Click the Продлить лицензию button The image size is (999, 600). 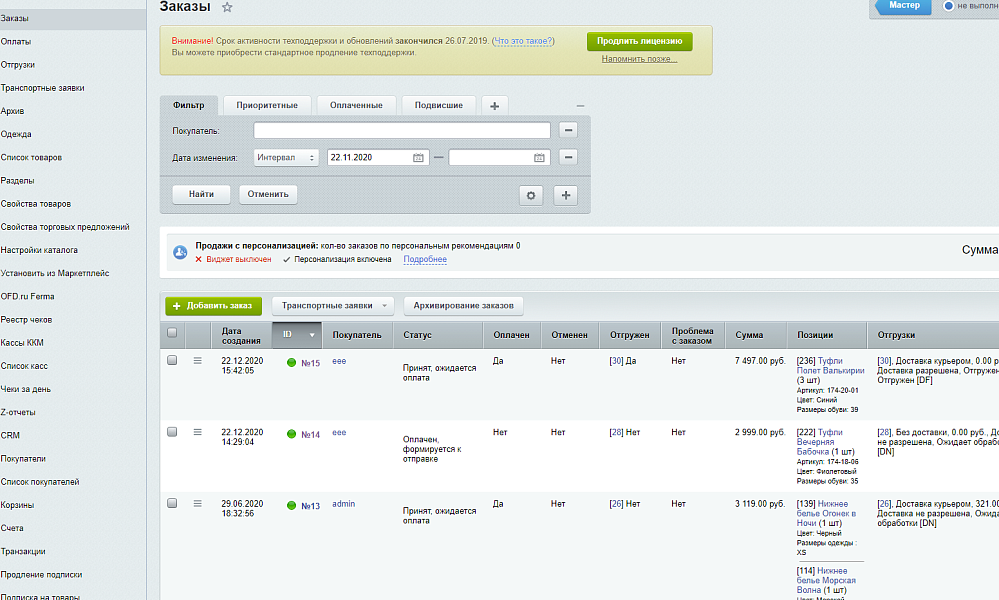tap(639, 41)
